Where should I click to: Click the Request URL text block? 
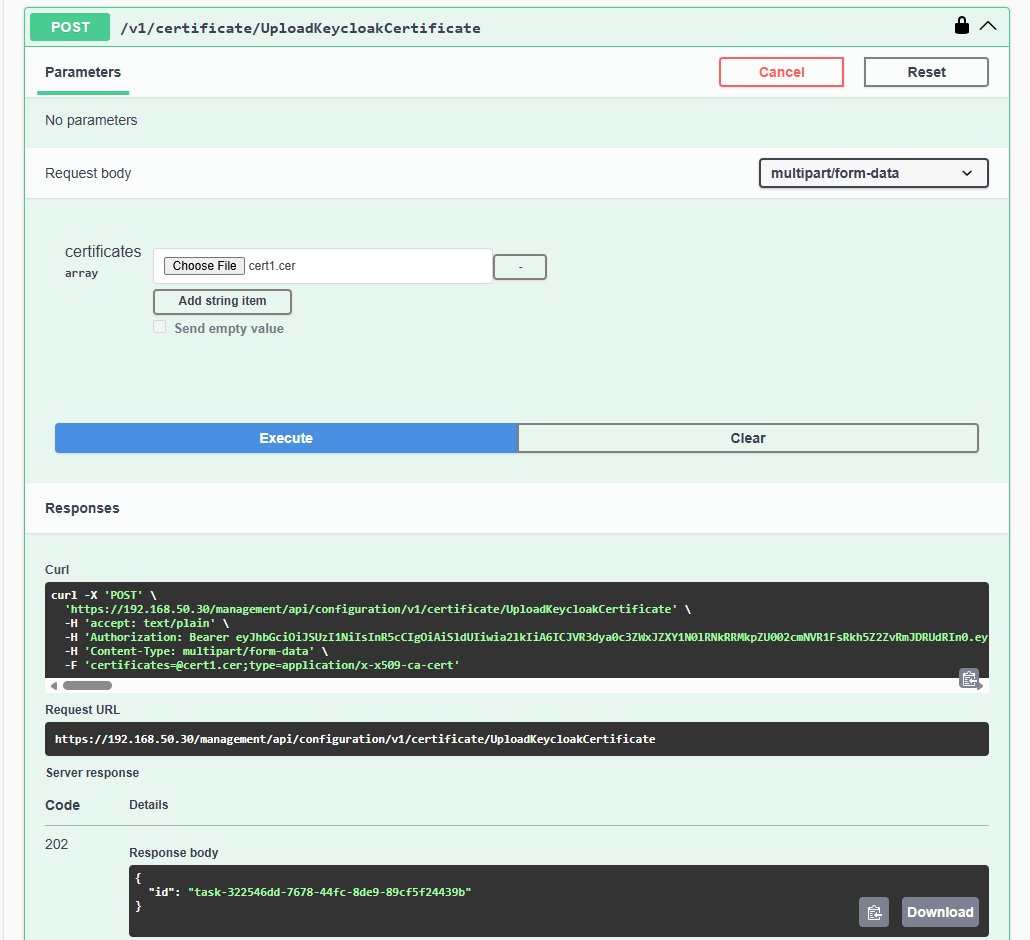(x=355, y=739)
